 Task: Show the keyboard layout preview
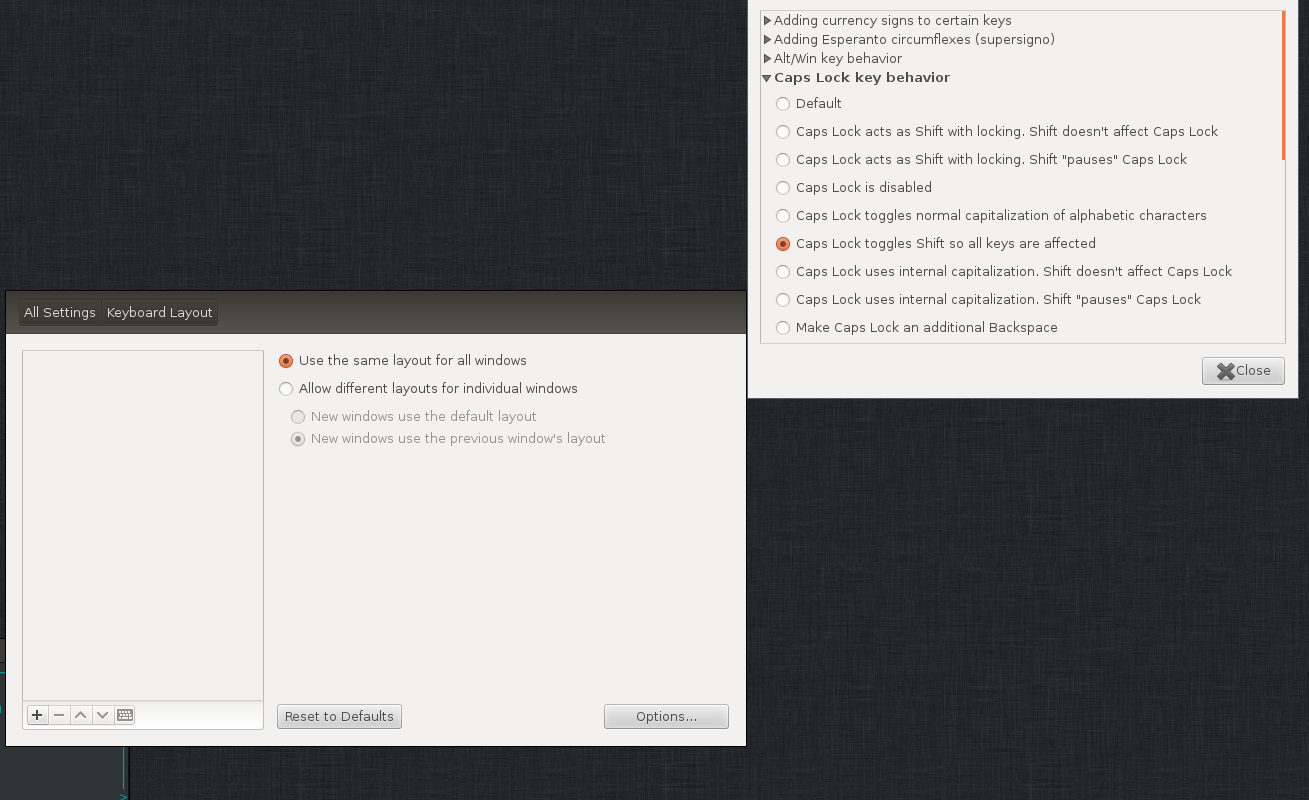pyautogui.click(x=124, y=714)
